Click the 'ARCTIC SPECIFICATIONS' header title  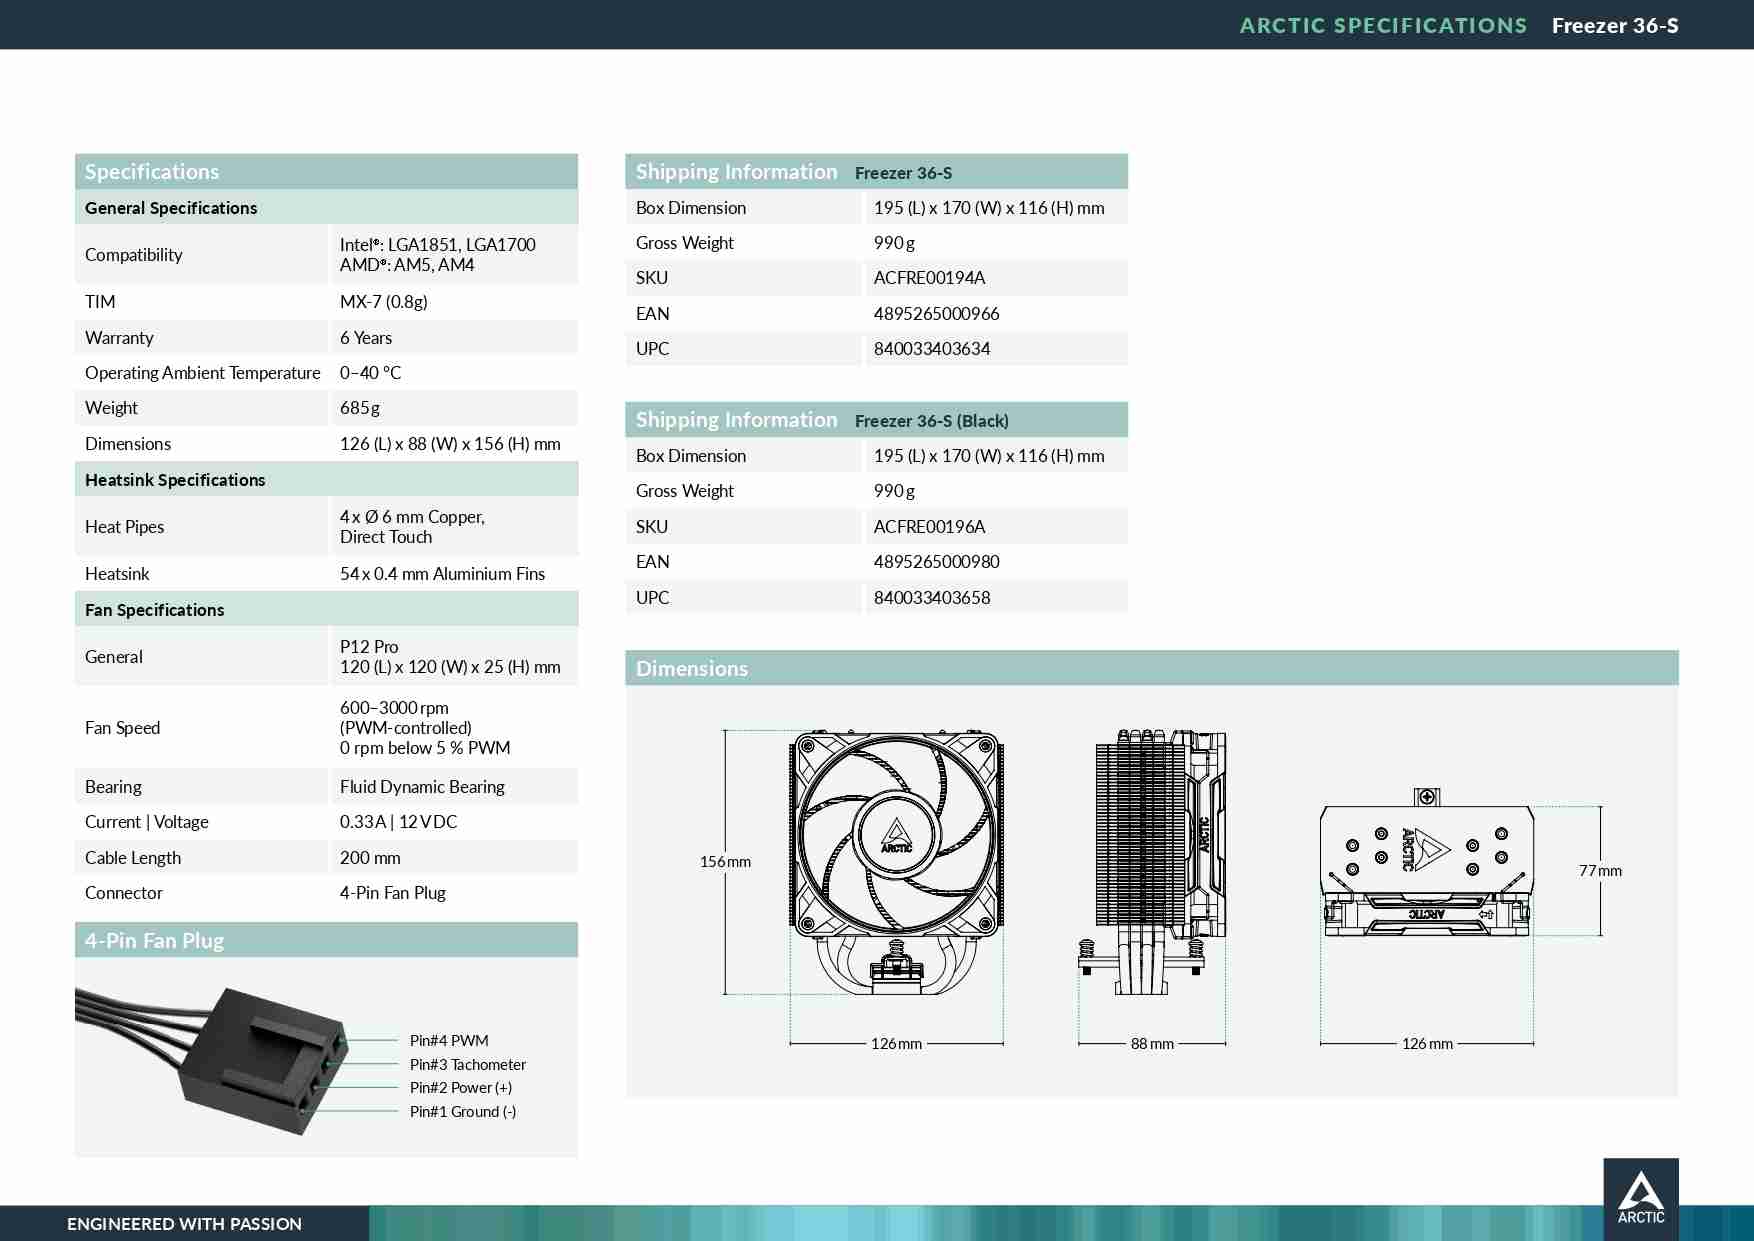pos(1383,25)
